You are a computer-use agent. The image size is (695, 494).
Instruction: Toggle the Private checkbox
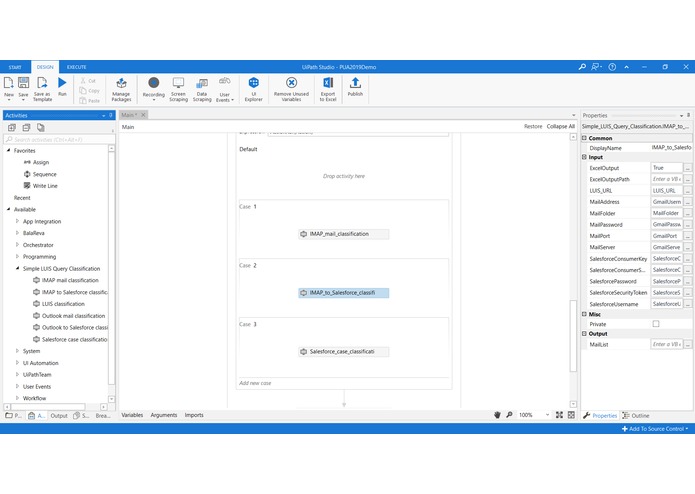(x=656, y=324)
